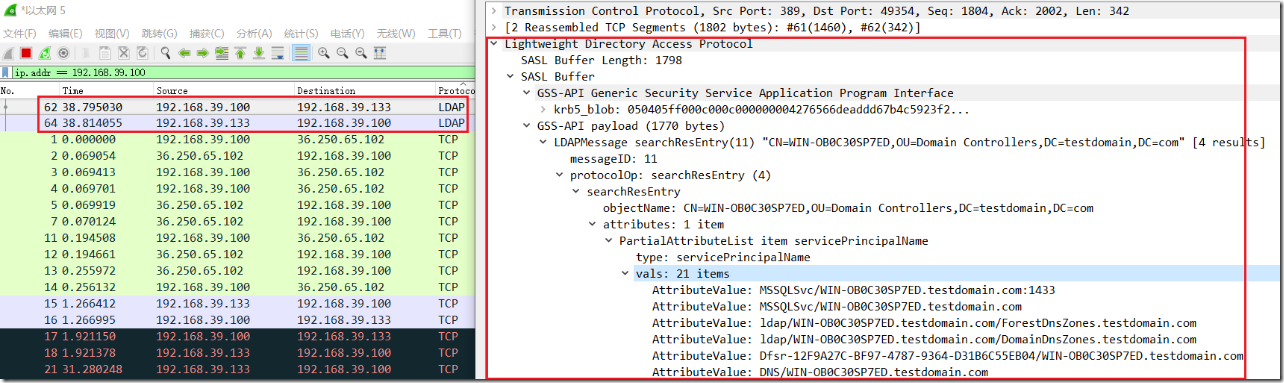Select AttributeValue DNS/WIN-OB0C30SP7ED.testdomain.com
The width and height of the screenshot is (1284, 383).
pos(820,372)
